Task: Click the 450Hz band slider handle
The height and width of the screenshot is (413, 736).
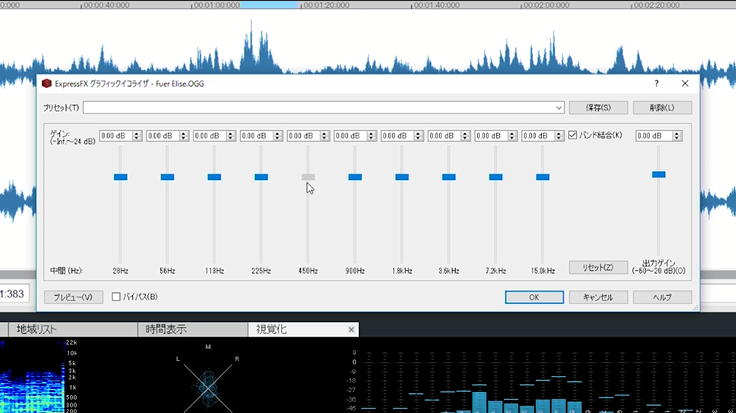Action: point(308,177)
